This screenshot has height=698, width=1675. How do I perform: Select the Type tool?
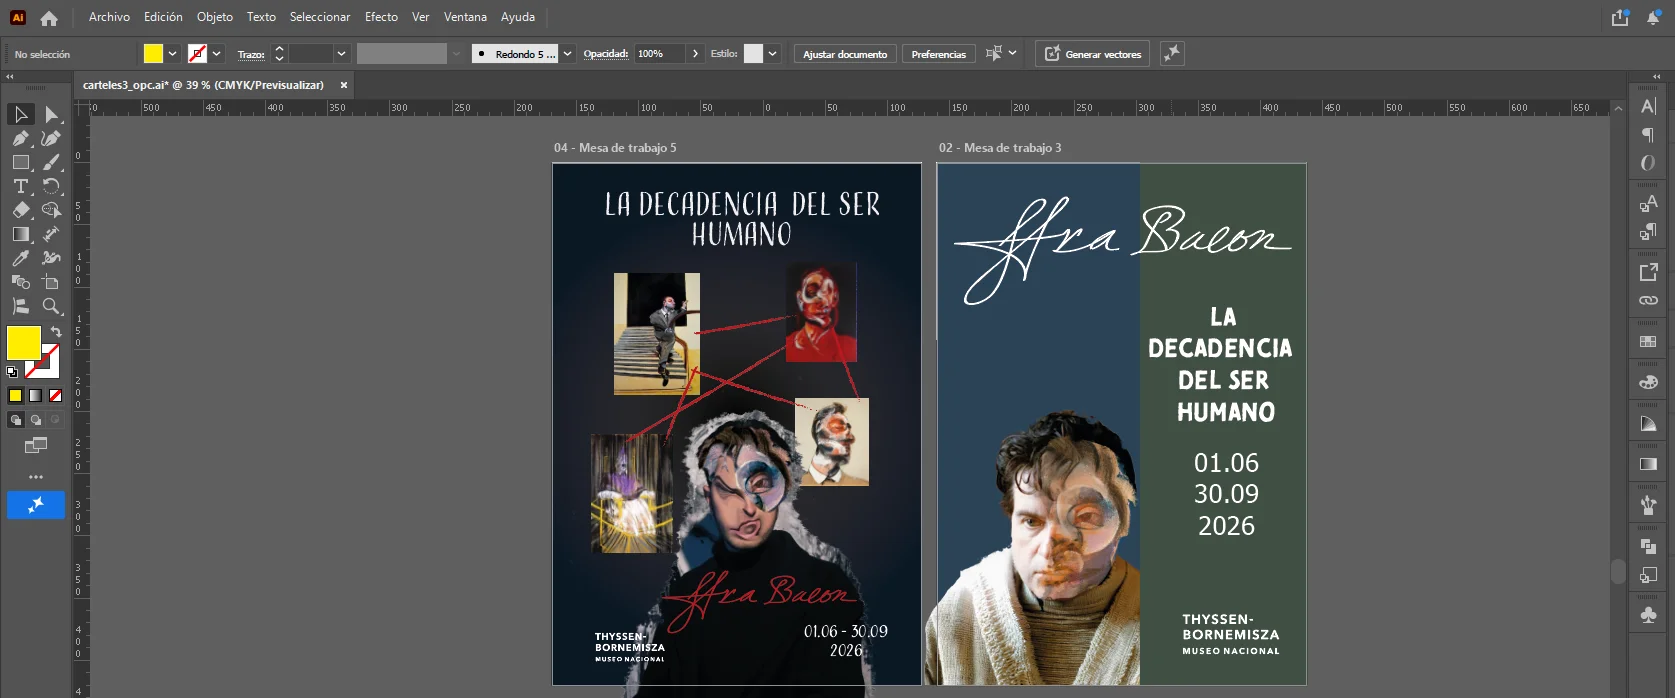tap(21, 186)
